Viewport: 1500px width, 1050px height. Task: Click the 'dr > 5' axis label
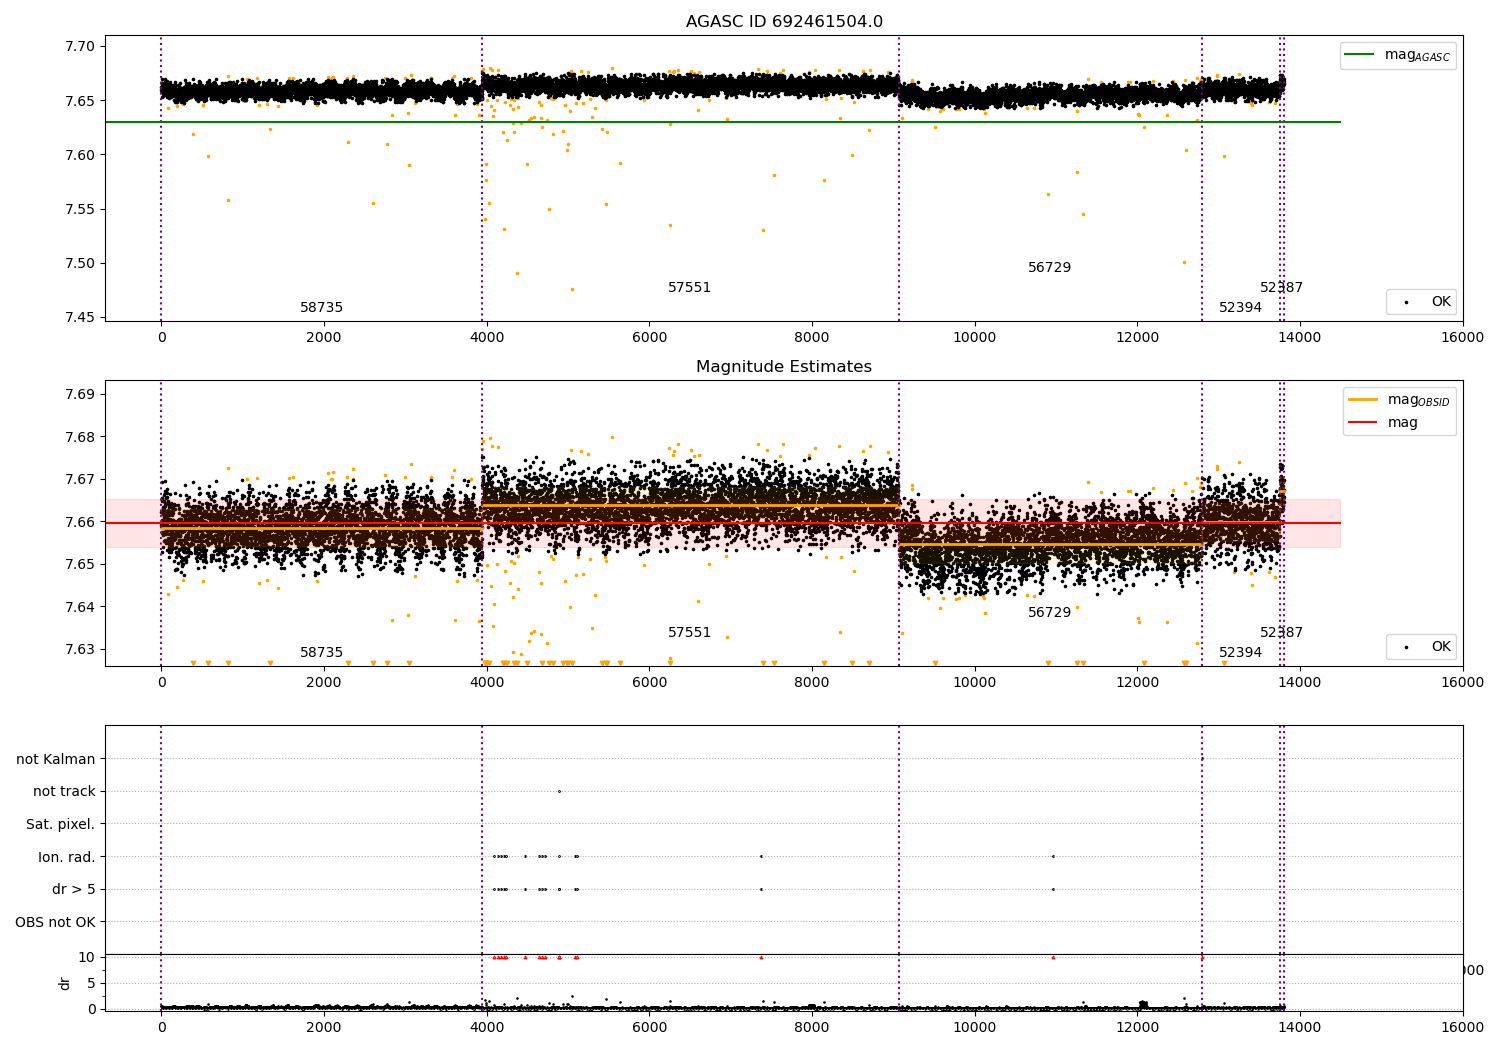coord(74,889)
